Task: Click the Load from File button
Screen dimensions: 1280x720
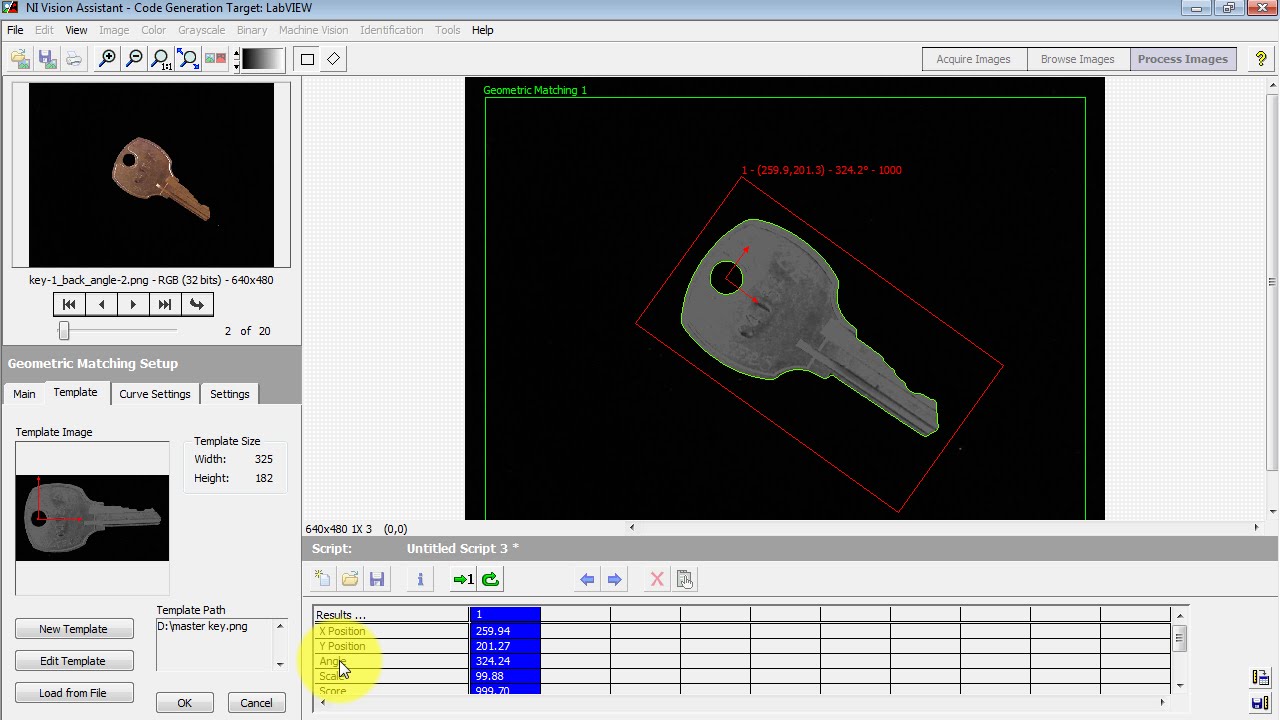Action: [x=74, y=693]
